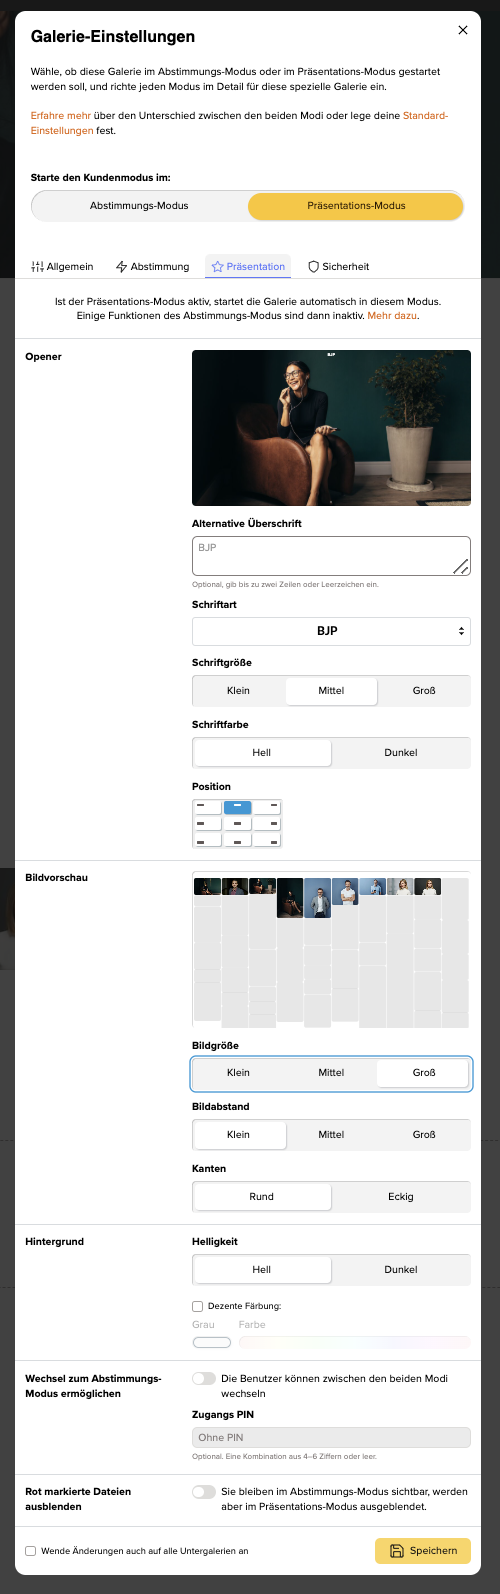
Task: Toggle switch for changing between both modes
Action: [x=204, y=1378]
